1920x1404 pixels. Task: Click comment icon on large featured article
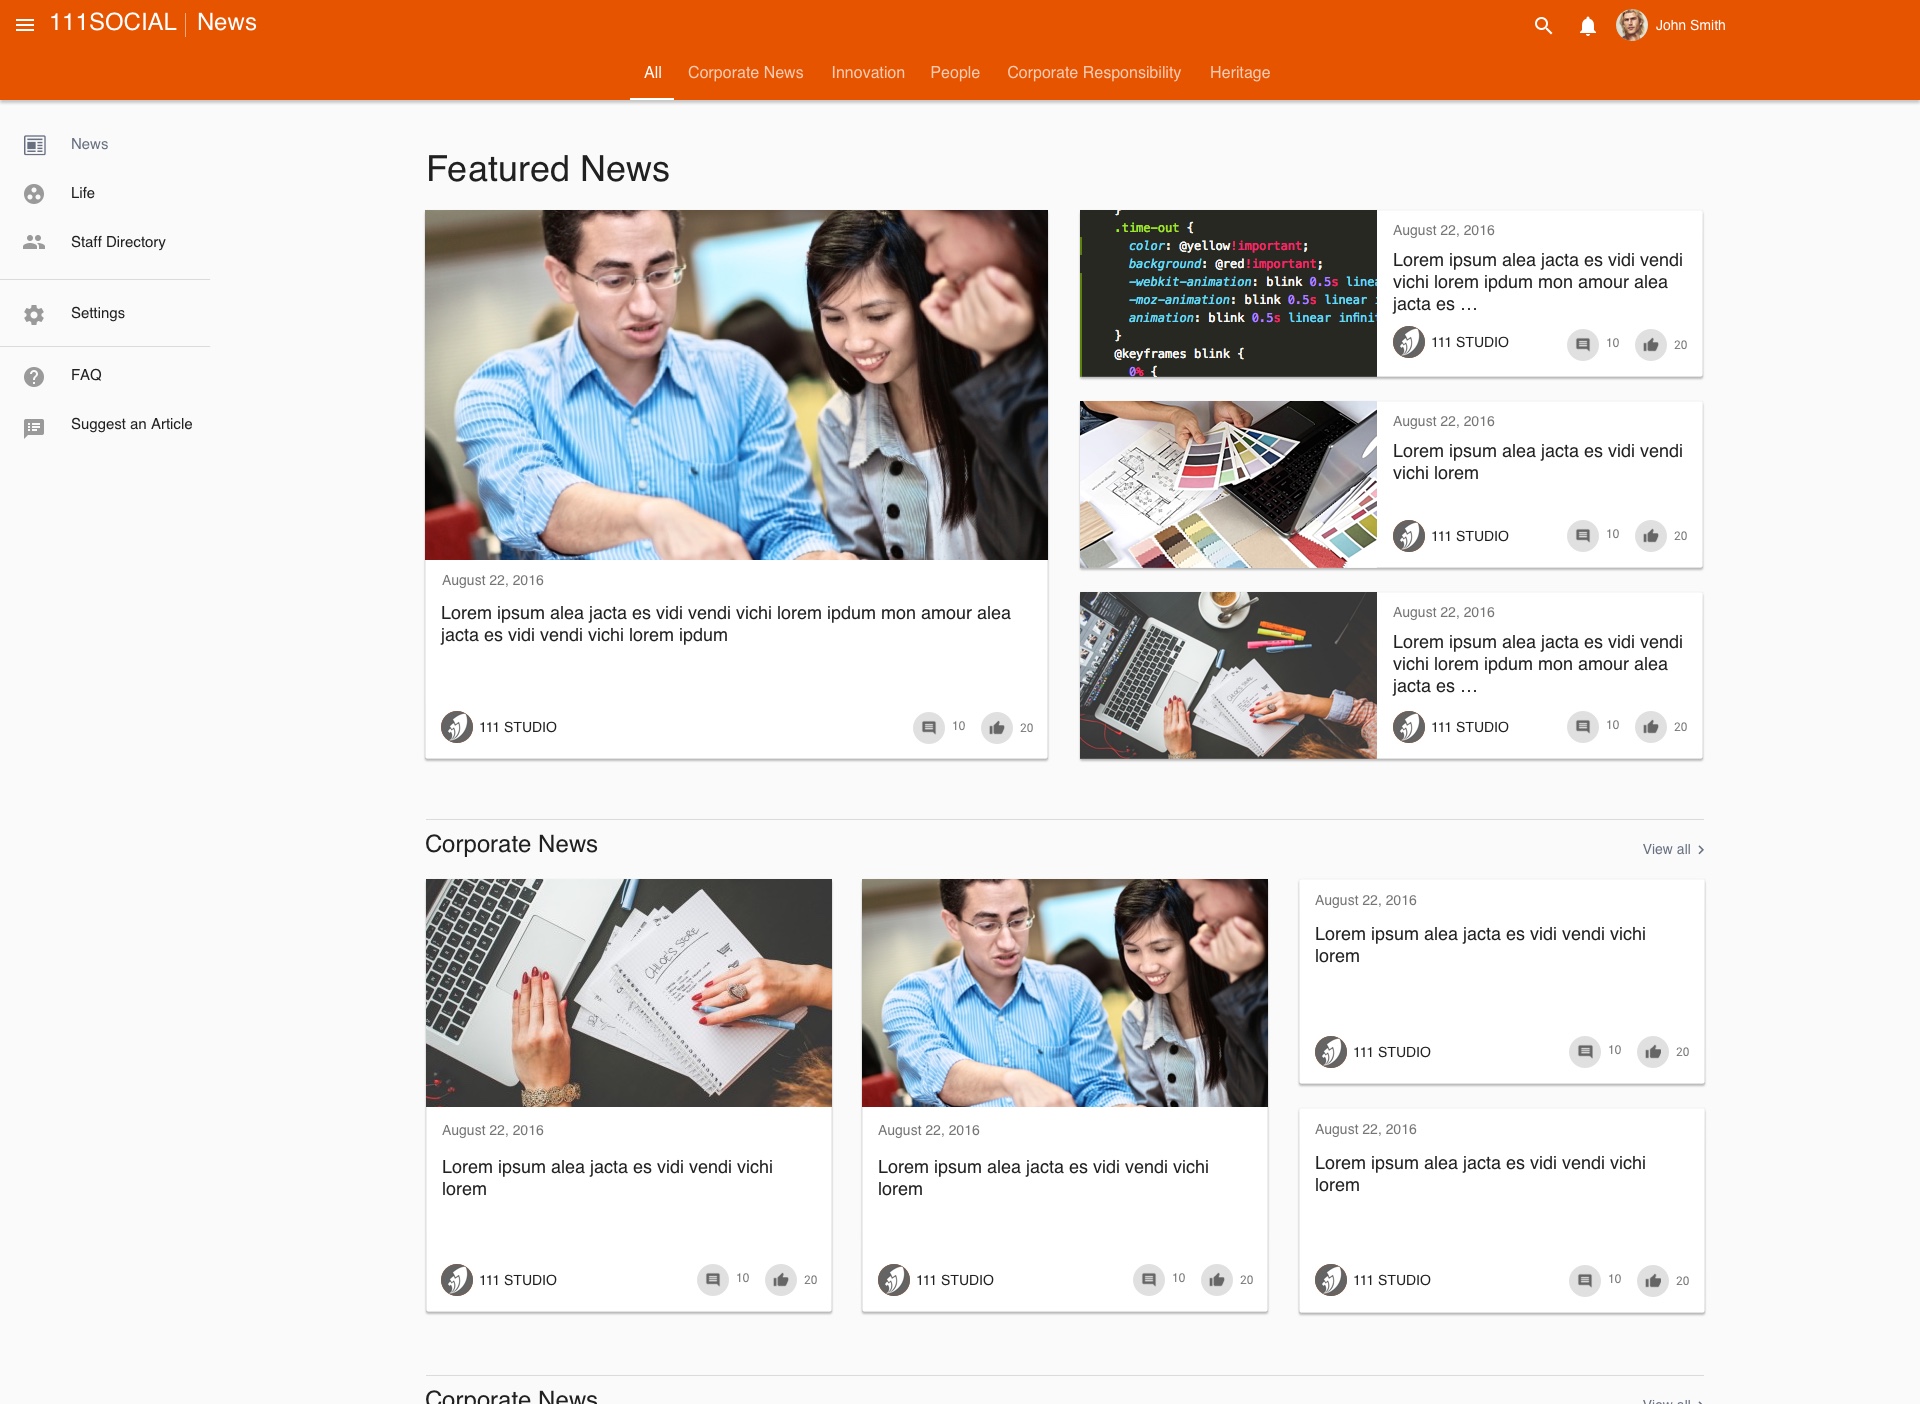pyautogui.click(x=929, y=727)
